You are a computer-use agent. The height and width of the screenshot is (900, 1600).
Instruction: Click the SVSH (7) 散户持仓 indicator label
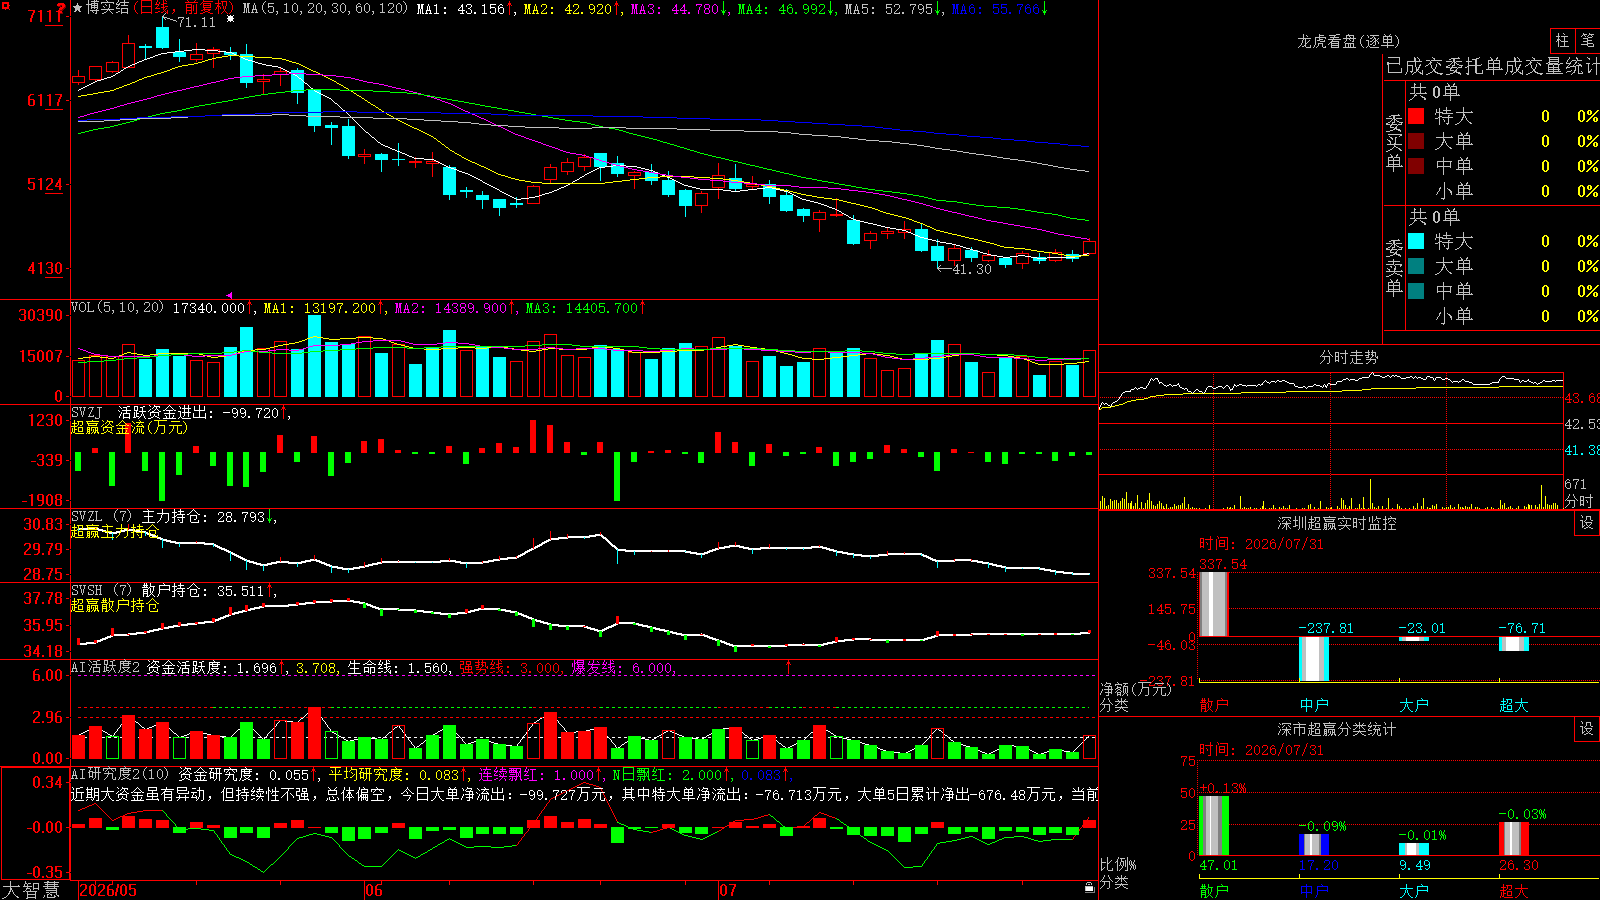[x=139, y=591]
